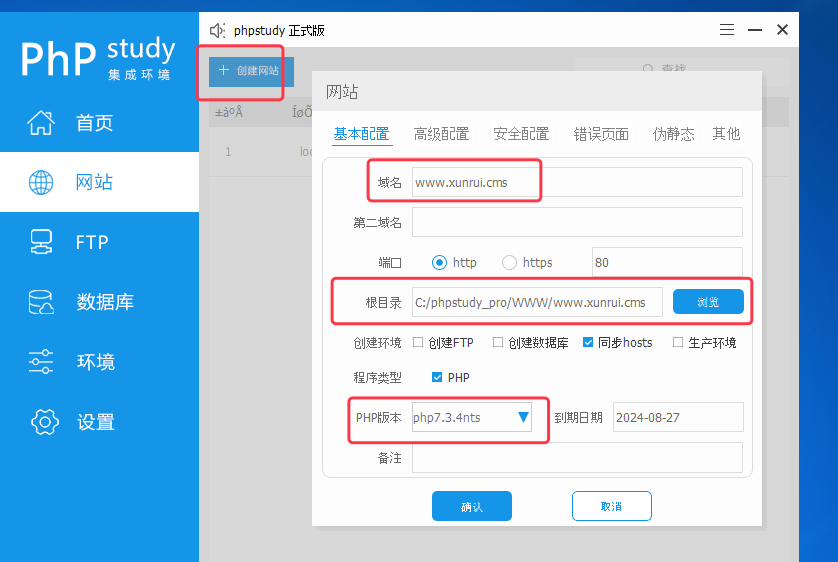Switch to 安全配置 tab
This screenshot has height=562, width=838.
pos(521,134)
